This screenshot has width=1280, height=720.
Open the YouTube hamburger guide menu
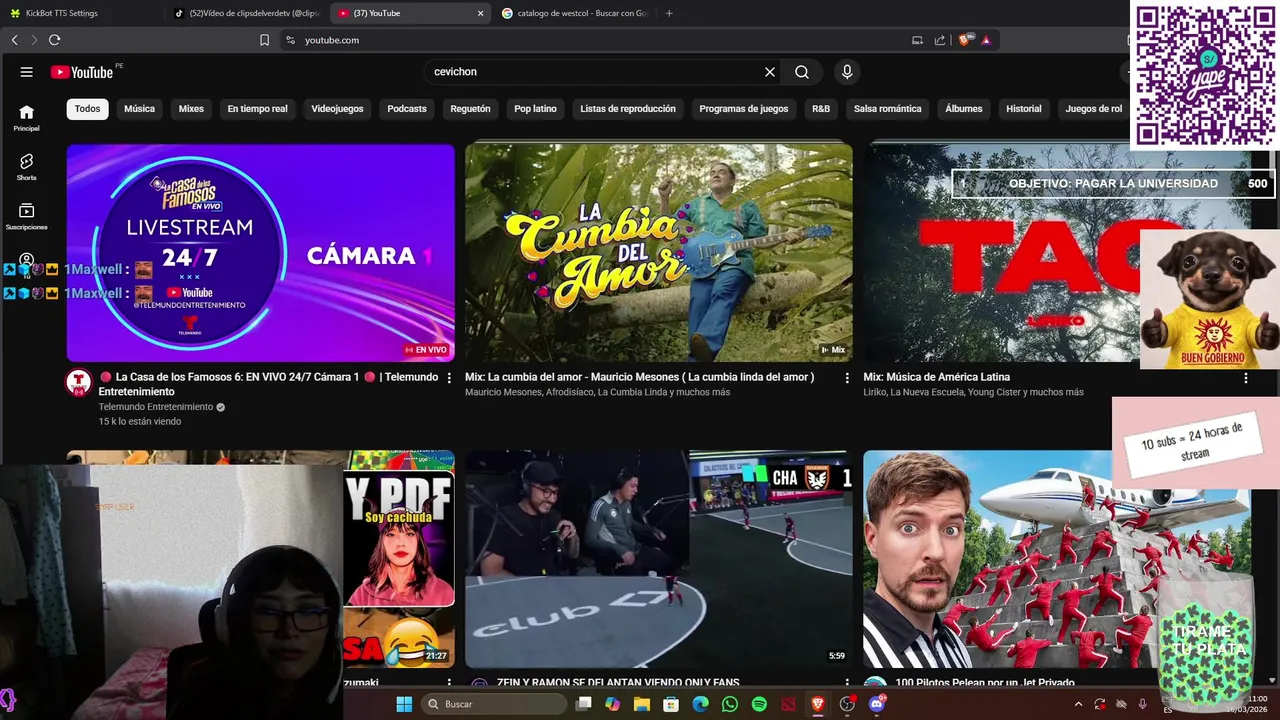point(27,72)
